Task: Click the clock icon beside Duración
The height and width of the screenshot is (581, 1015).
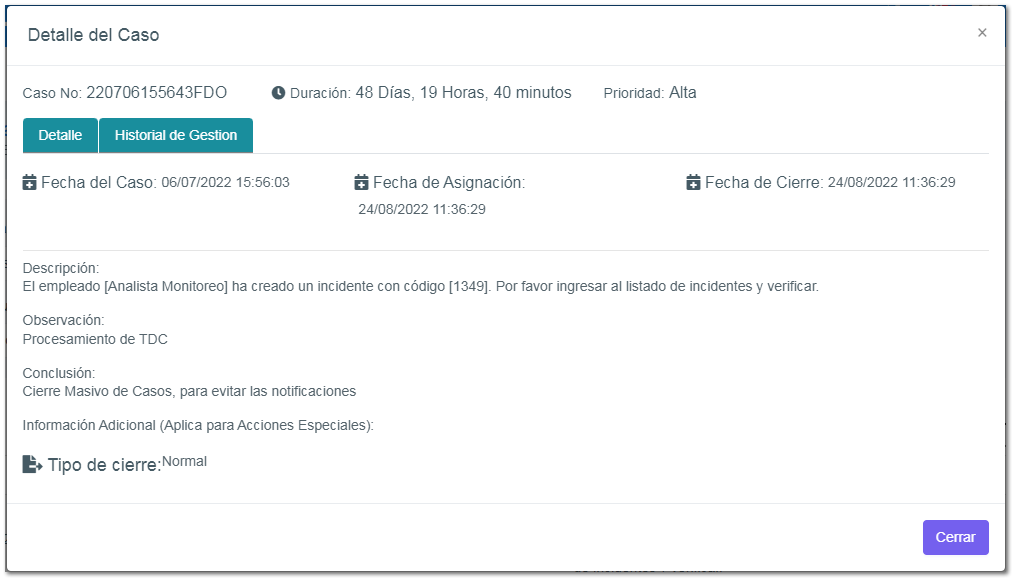Action: 278,93
